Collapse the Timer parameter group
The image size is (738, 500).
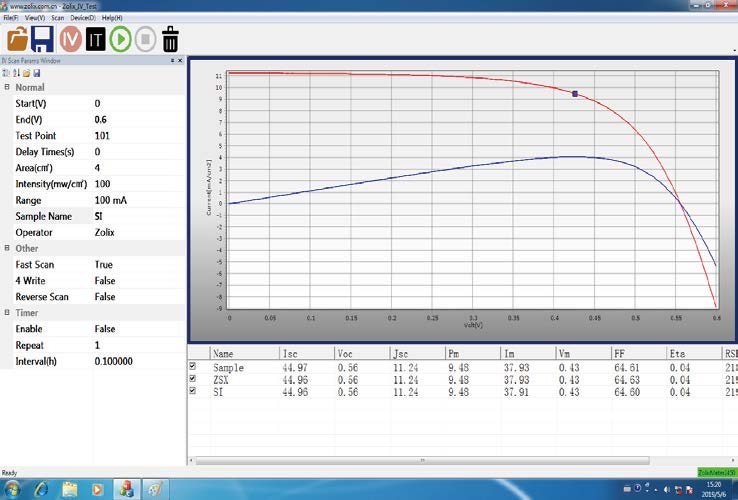click(7, 313)
